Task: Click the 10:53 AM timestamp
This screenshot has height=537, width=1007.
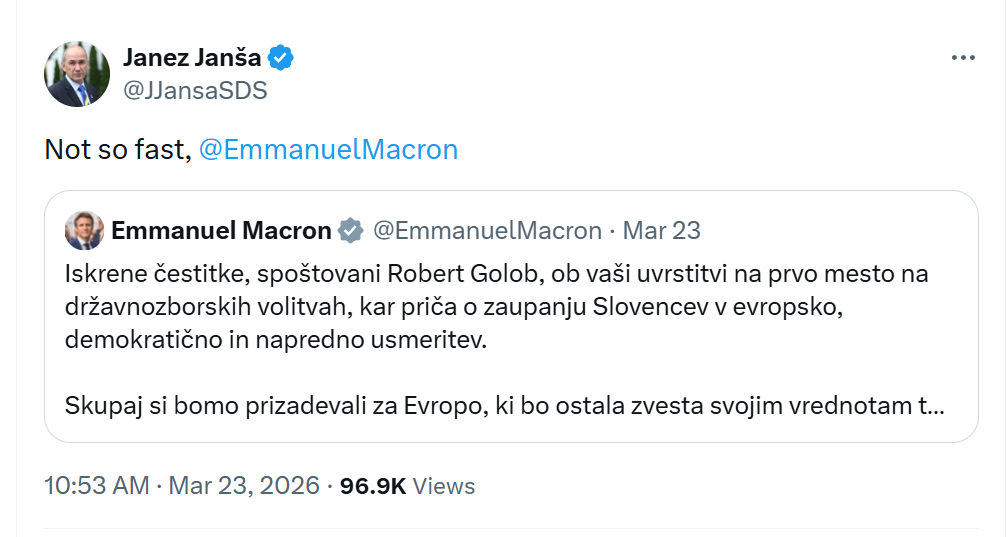Action: [x=97, y=486]
